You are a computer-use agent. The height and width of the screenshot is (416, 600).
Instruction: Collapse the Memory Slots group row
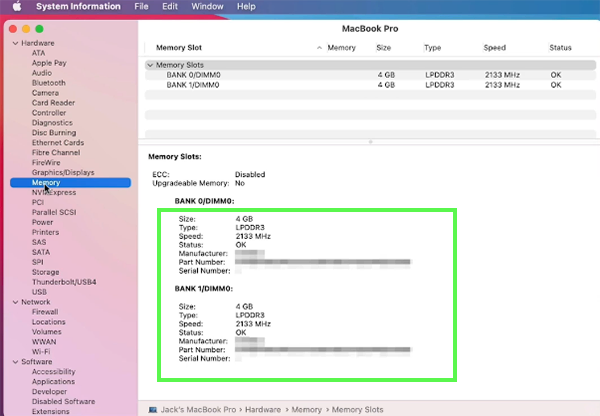point(150,65)
